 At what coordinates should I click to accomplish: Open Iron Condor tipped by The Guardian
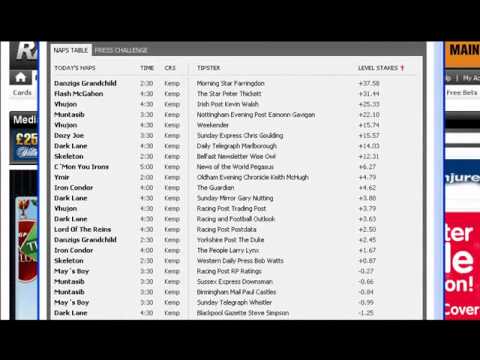pos(74,188)
